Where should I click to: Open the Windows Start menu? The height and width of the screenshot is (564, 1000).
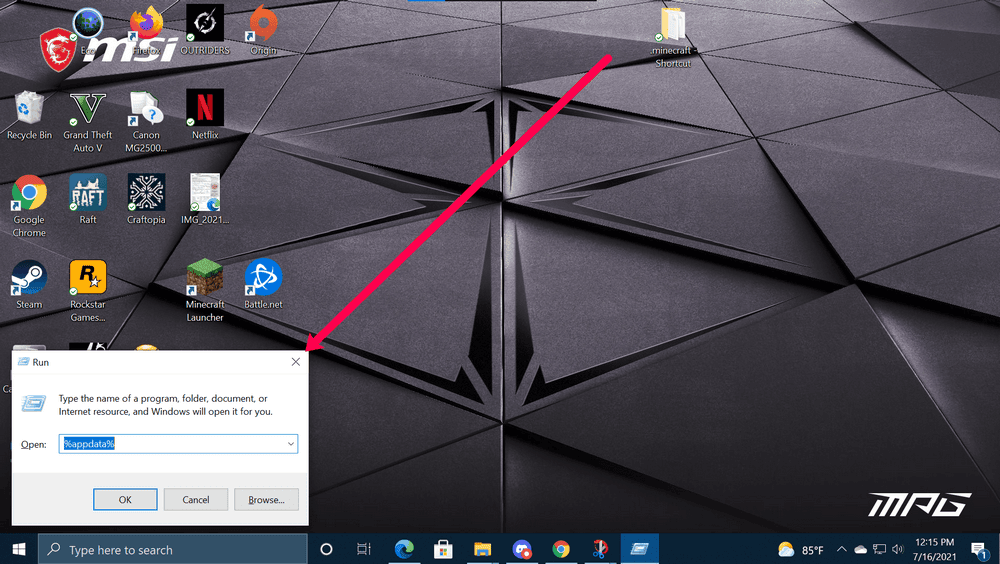pyautogui.click(x=19, y=549)
